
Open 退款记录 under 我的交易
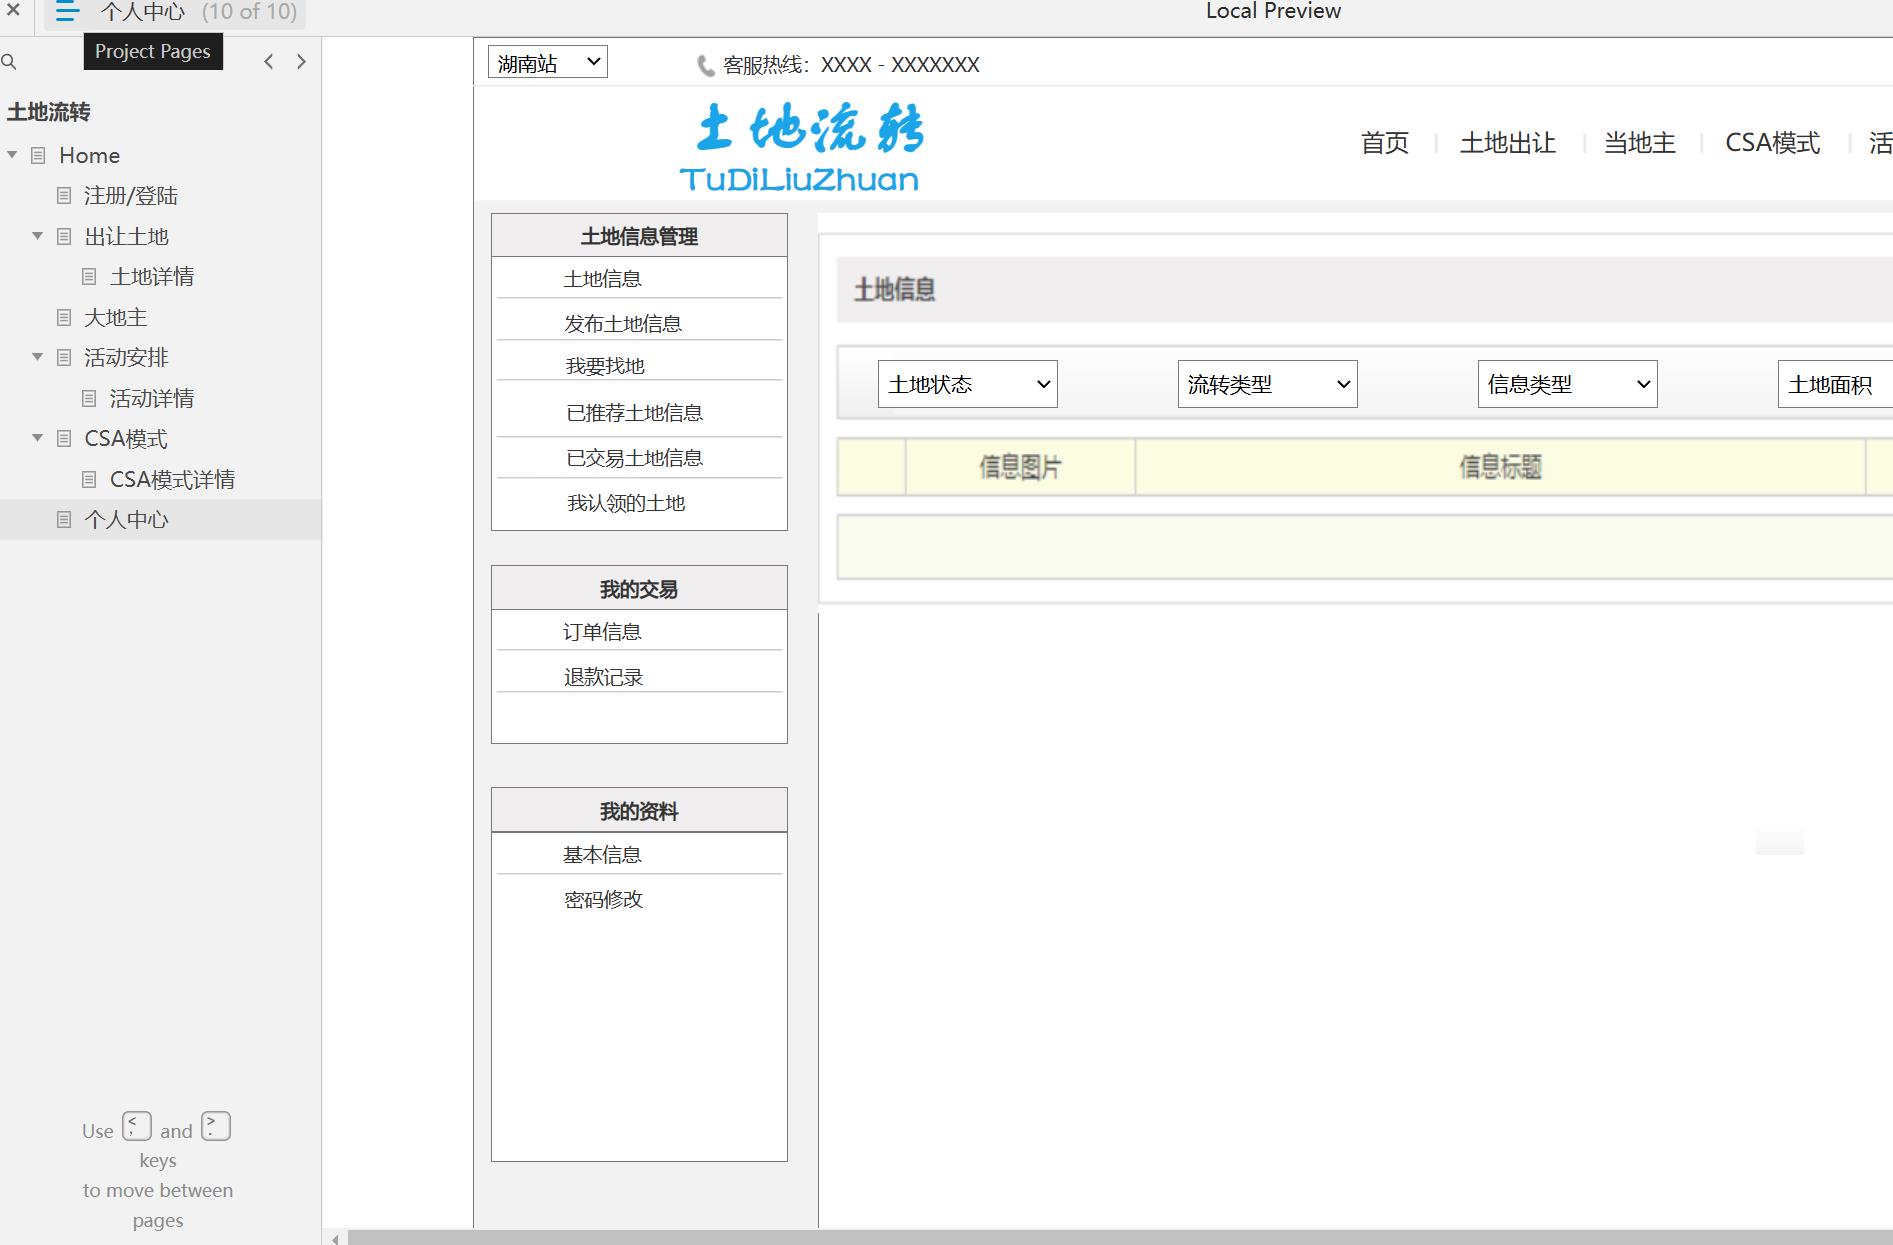[x=603, y=677]
